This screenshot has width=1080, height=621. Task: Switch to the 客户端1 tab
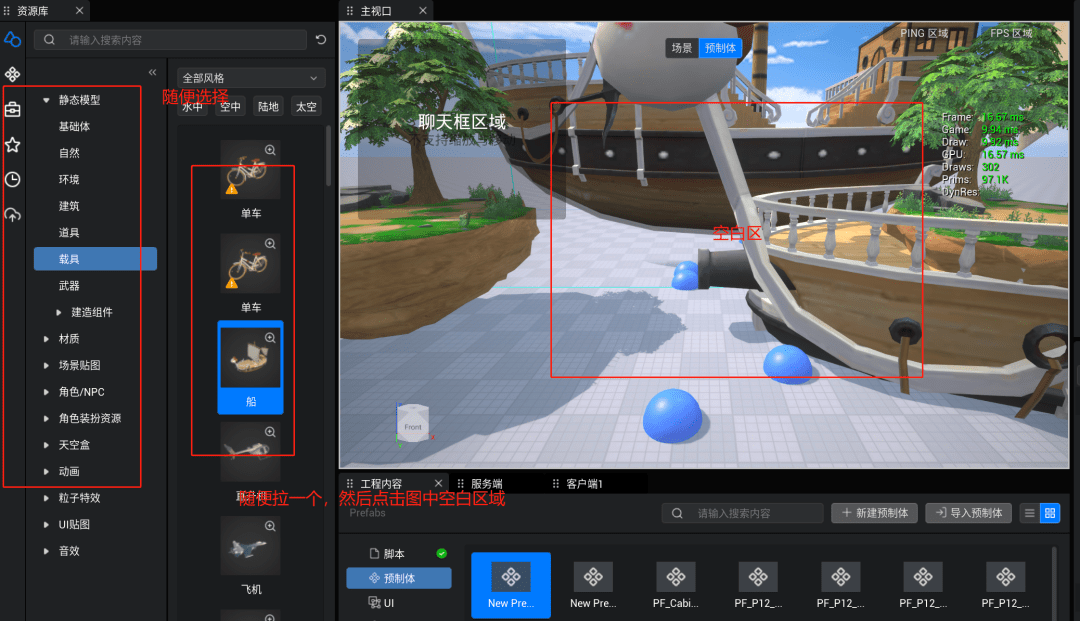[584, 484]
